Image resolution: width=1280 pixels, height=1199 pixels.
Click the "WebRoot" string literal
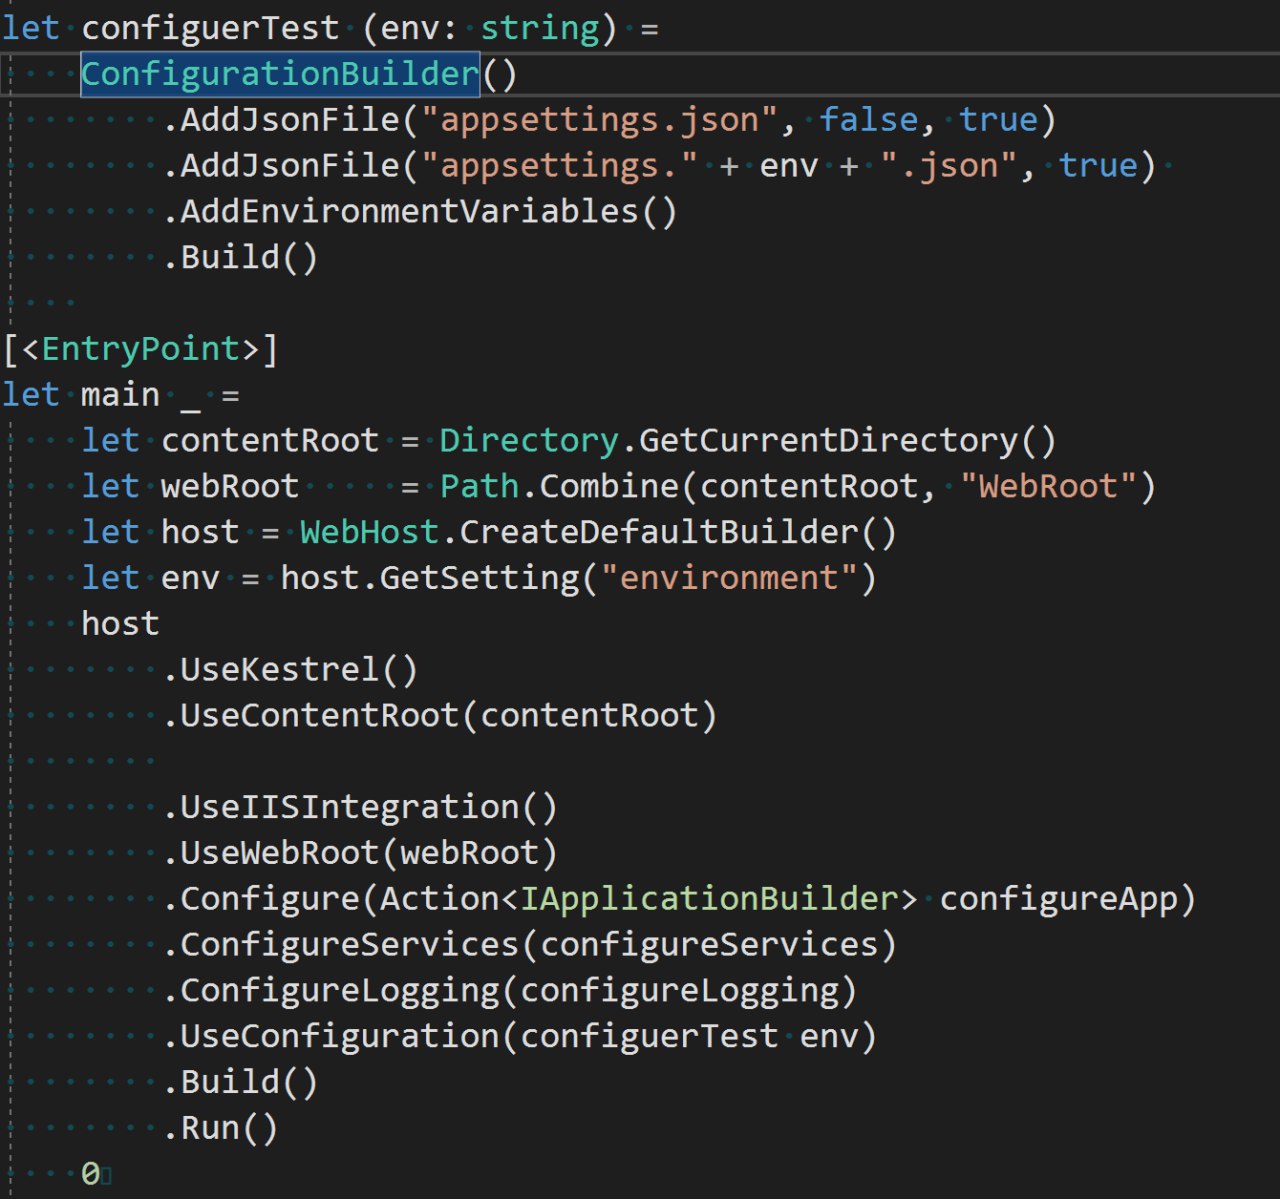1049,487
